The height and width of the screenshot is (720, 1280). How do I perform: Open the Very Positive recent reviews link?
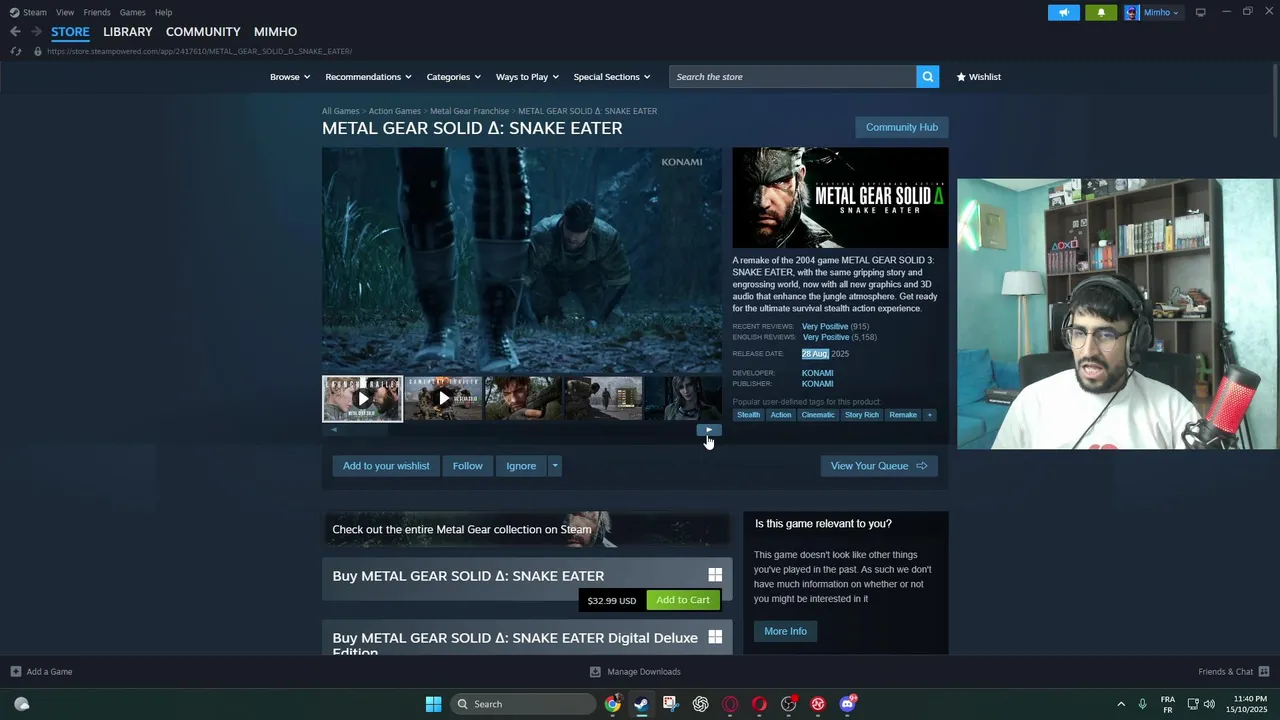(x=825, y=326)
